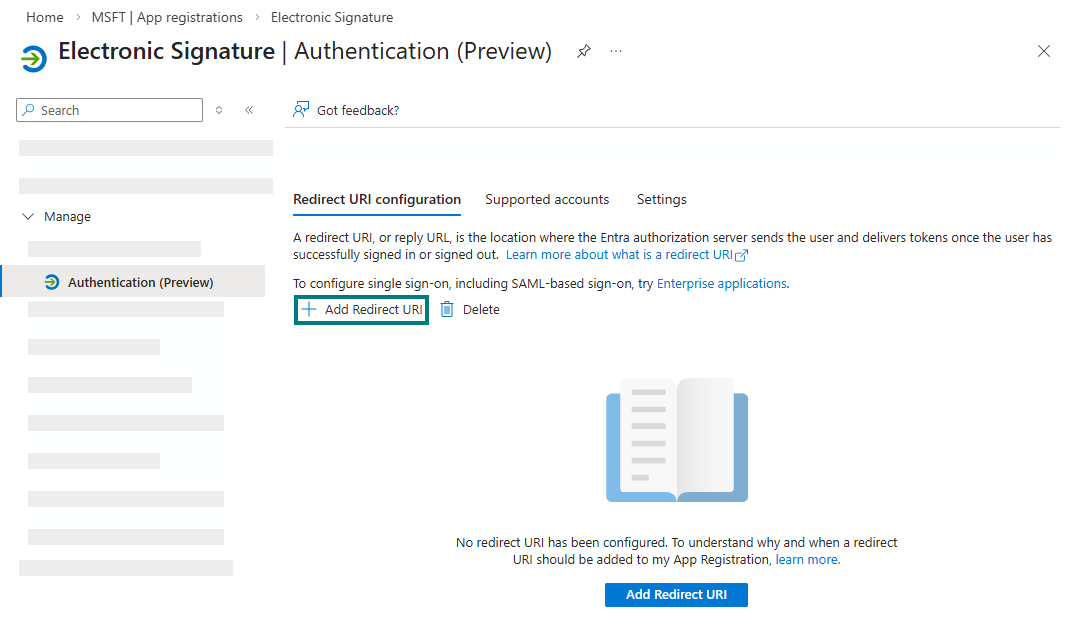Screen dimensions: 1080x620
Task: Go to Home breadcrumb
Action: [44, 17]
